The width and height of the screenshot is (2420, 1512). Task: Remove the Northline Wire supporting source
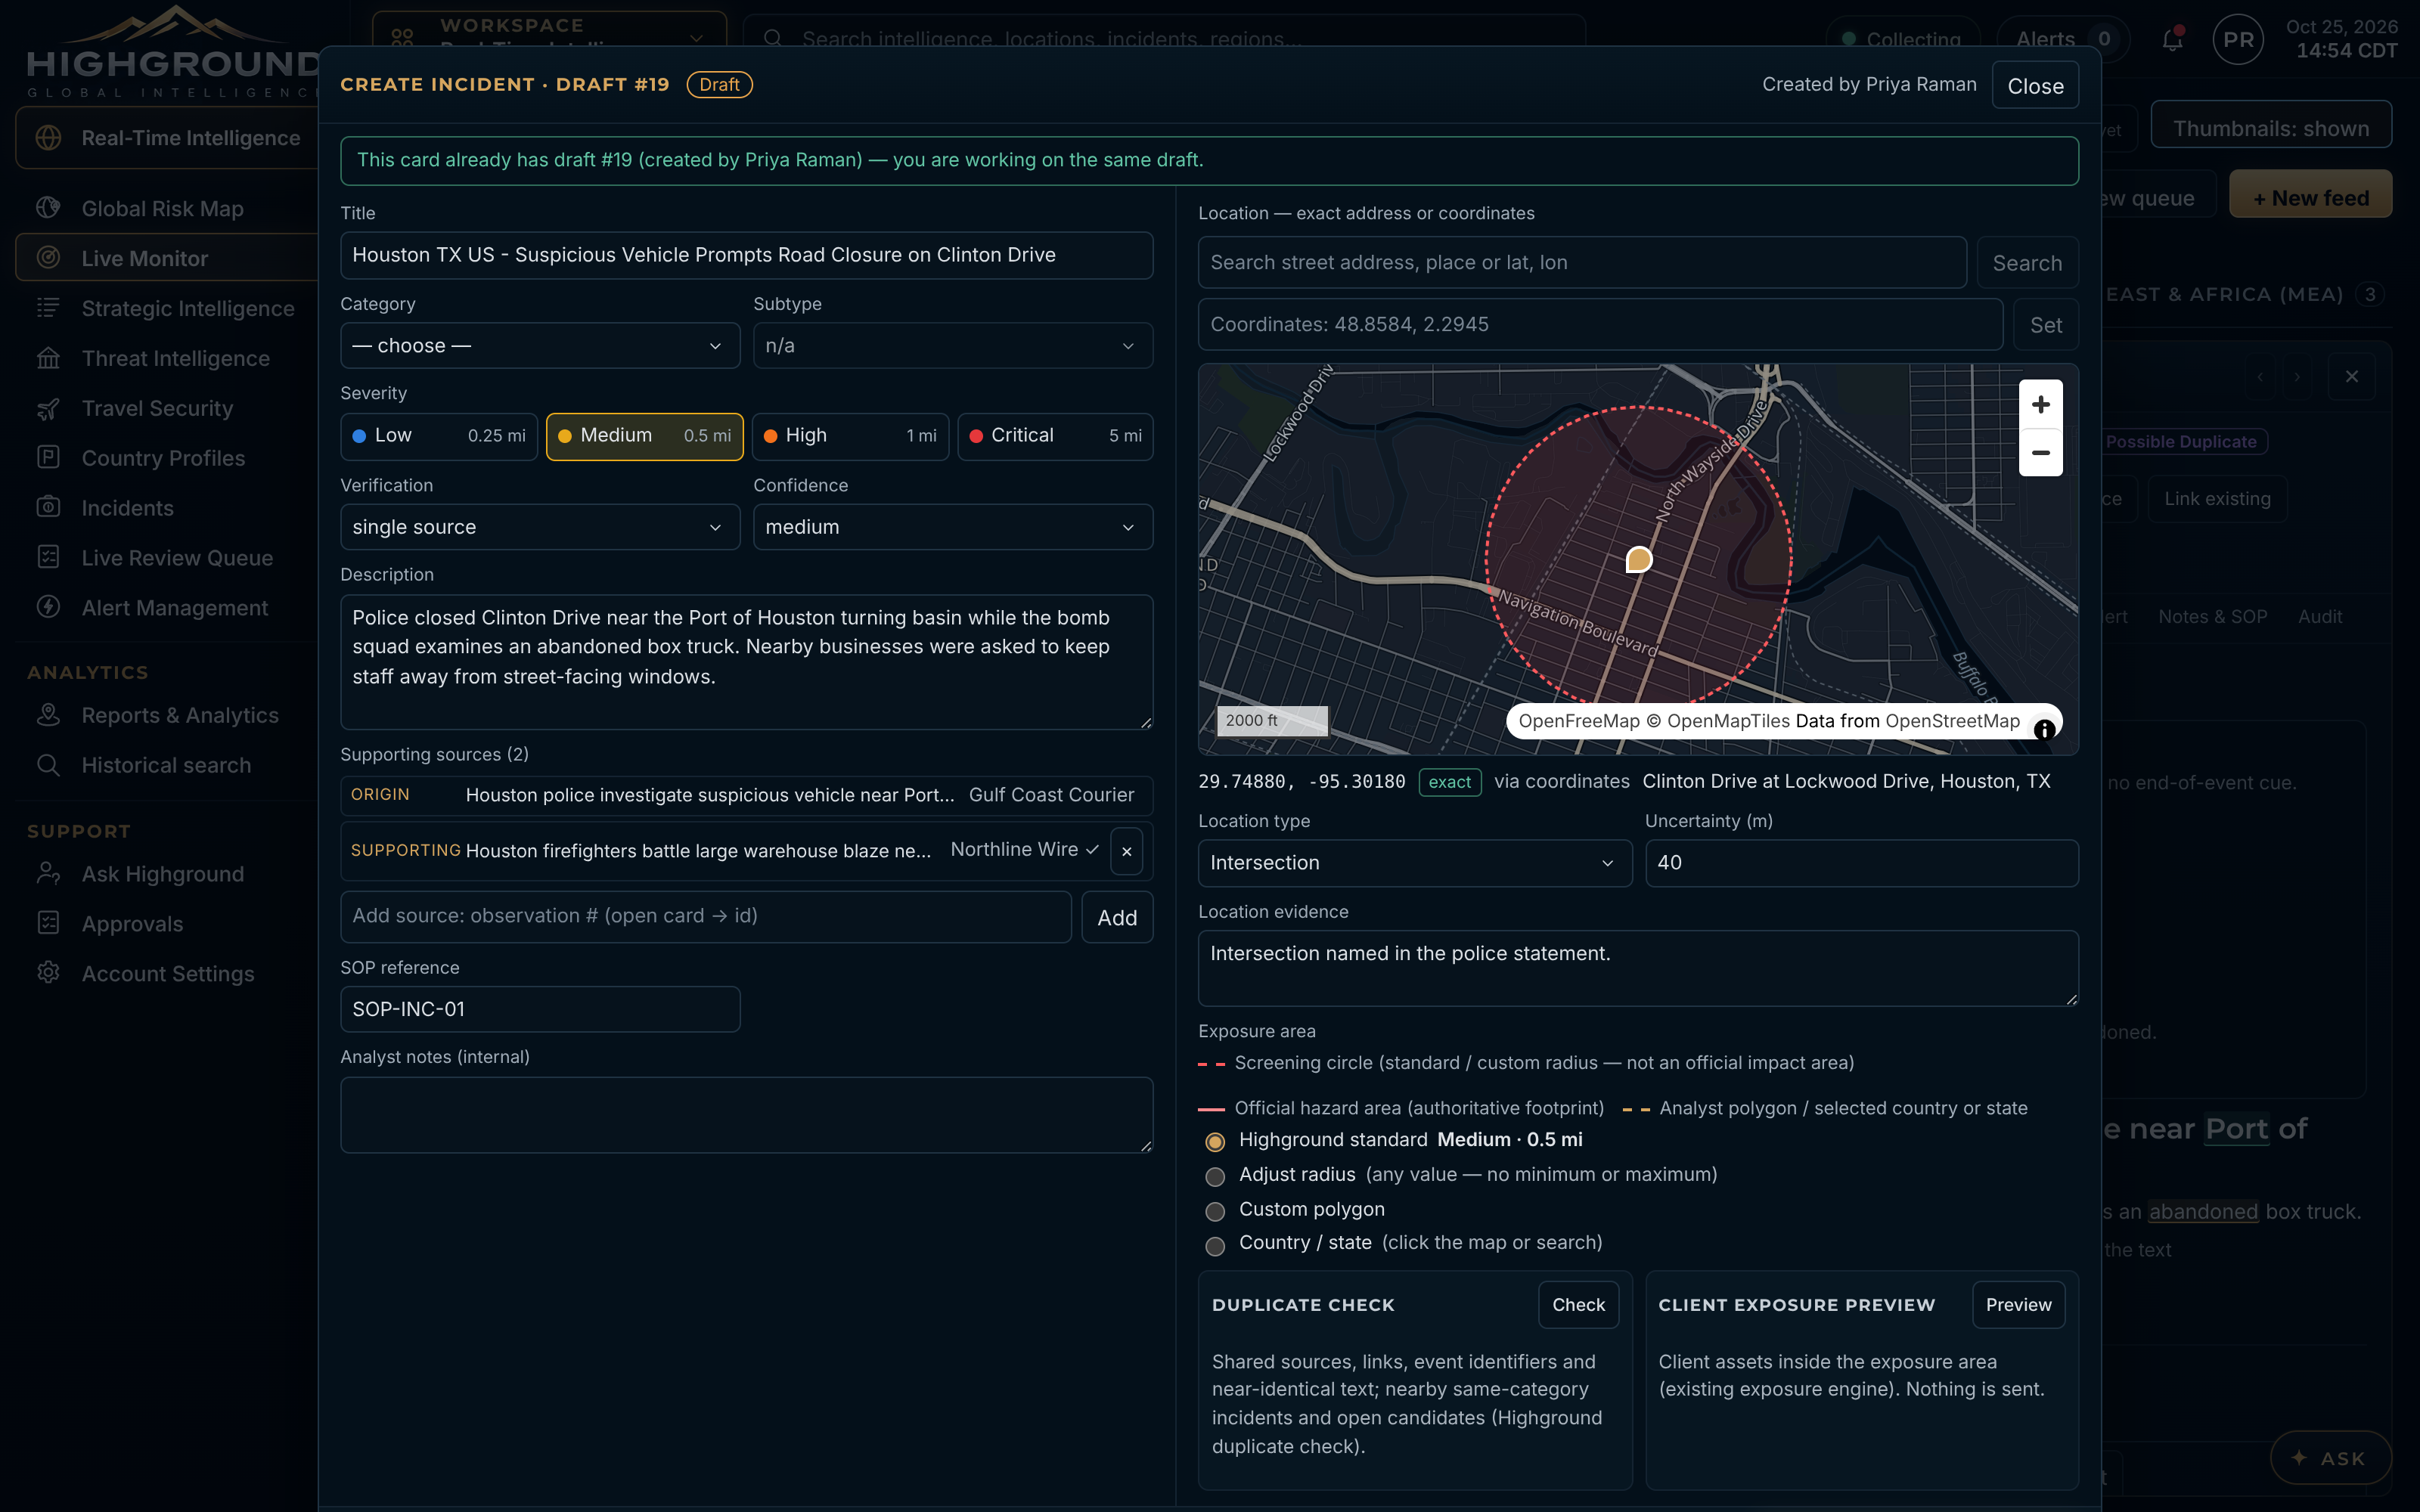tap(1127, 851)
